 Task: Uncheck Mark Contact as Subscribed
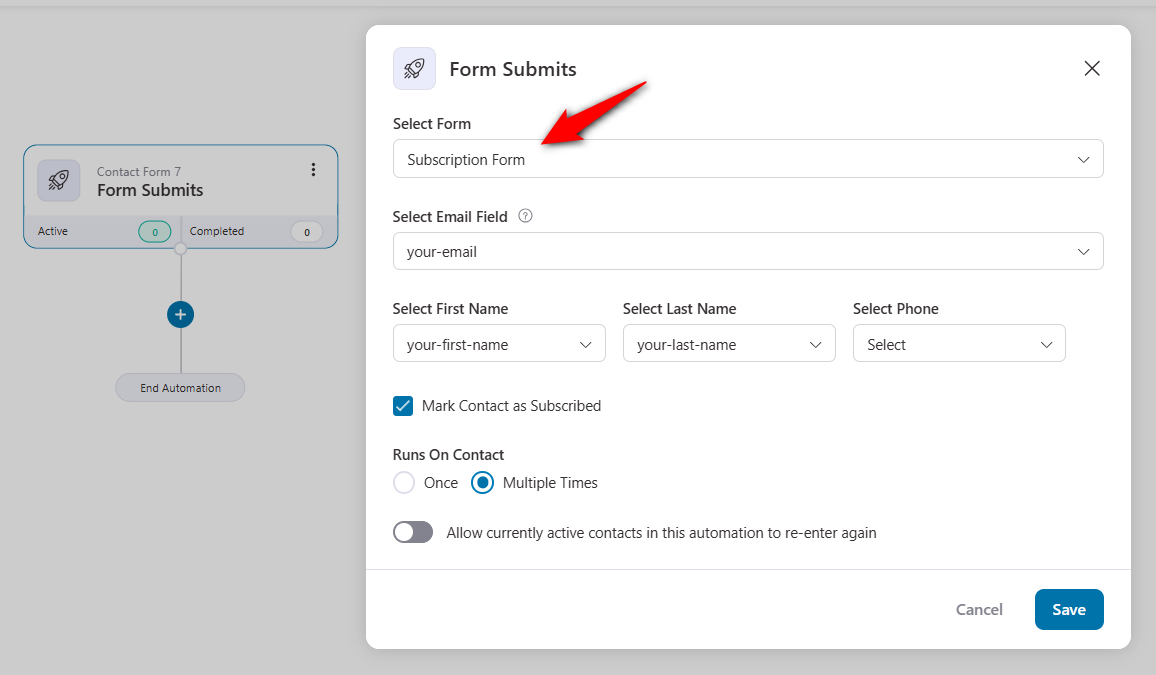pos(403,406)
